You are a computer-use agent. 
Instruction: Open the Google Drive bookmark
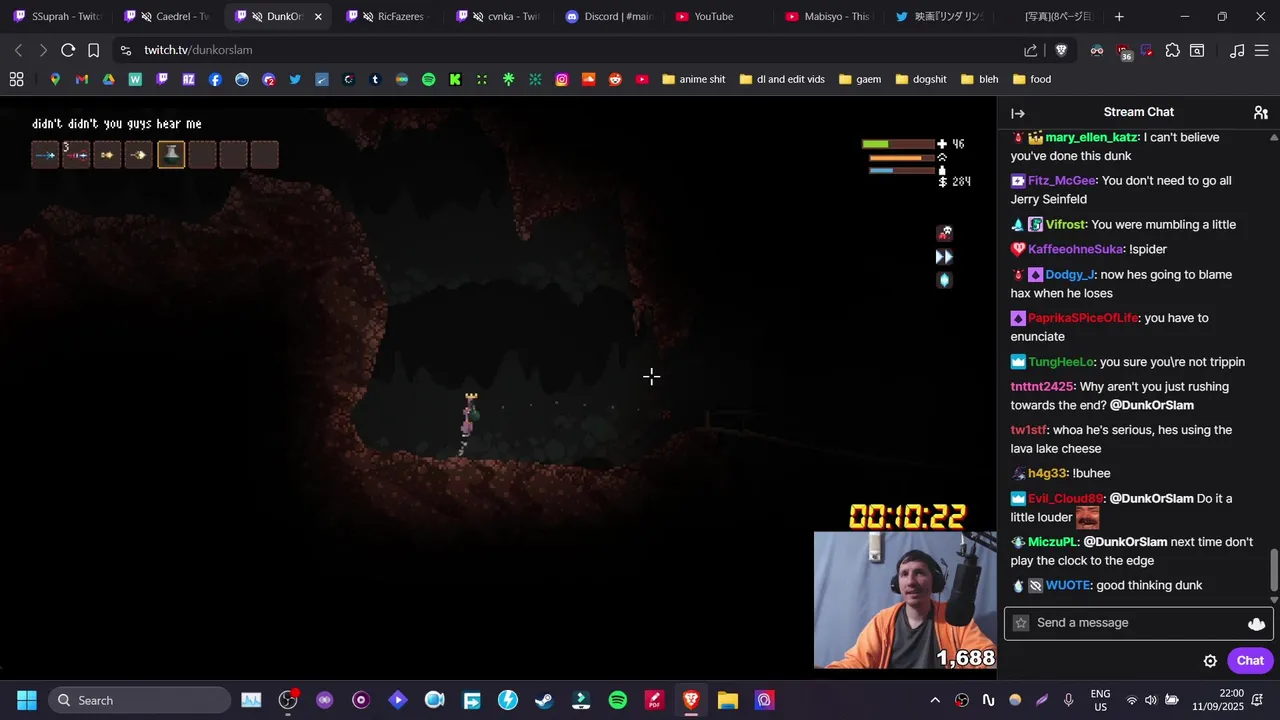click(x=108, y=79)
